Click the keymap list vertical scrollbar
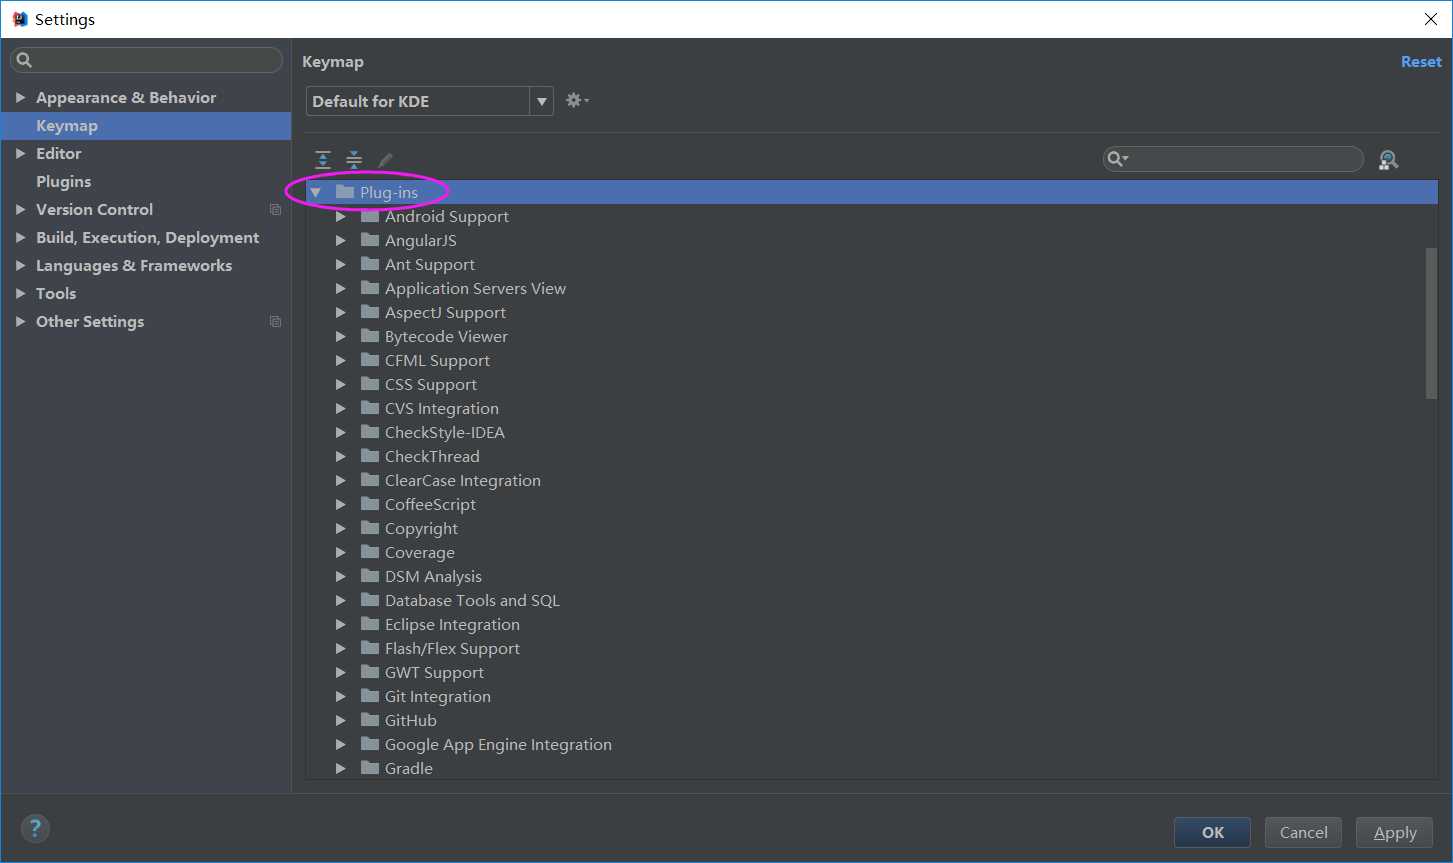1453x863 pixels. coord(1431,324)
